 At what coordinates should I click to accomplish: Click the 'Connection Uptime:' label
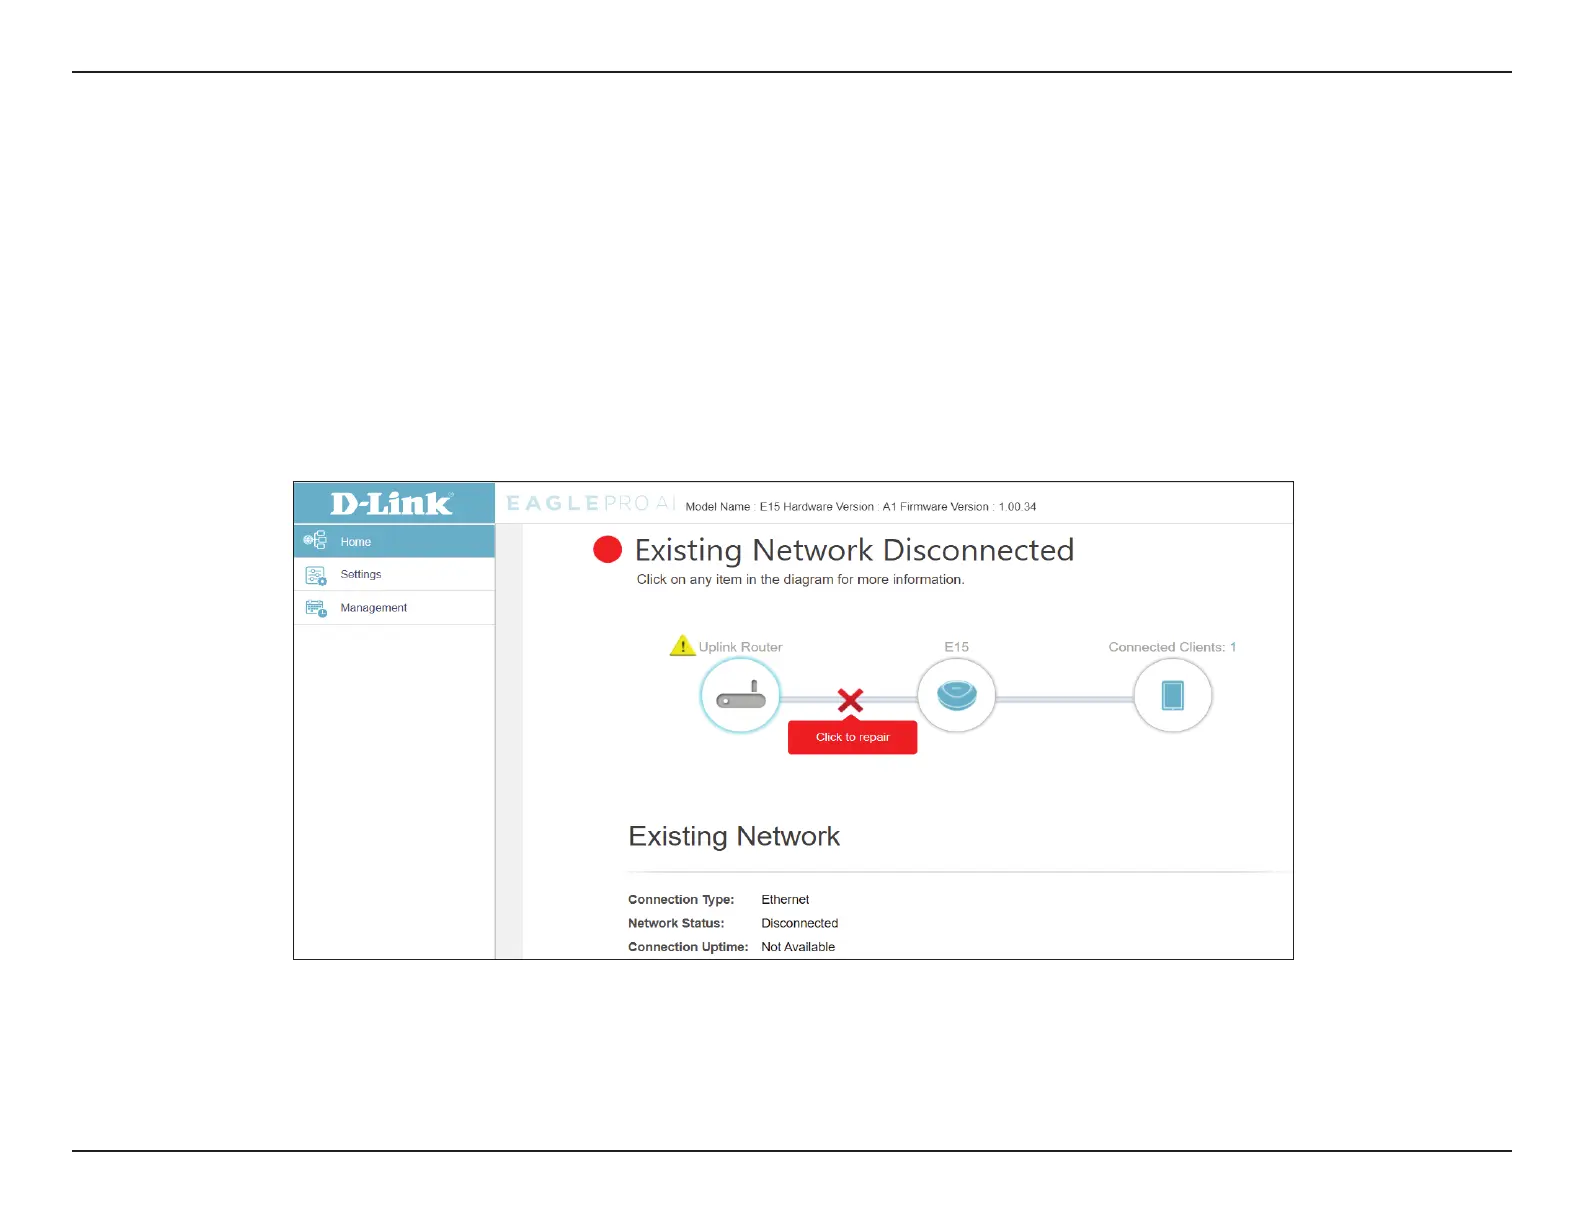[688, 947]
